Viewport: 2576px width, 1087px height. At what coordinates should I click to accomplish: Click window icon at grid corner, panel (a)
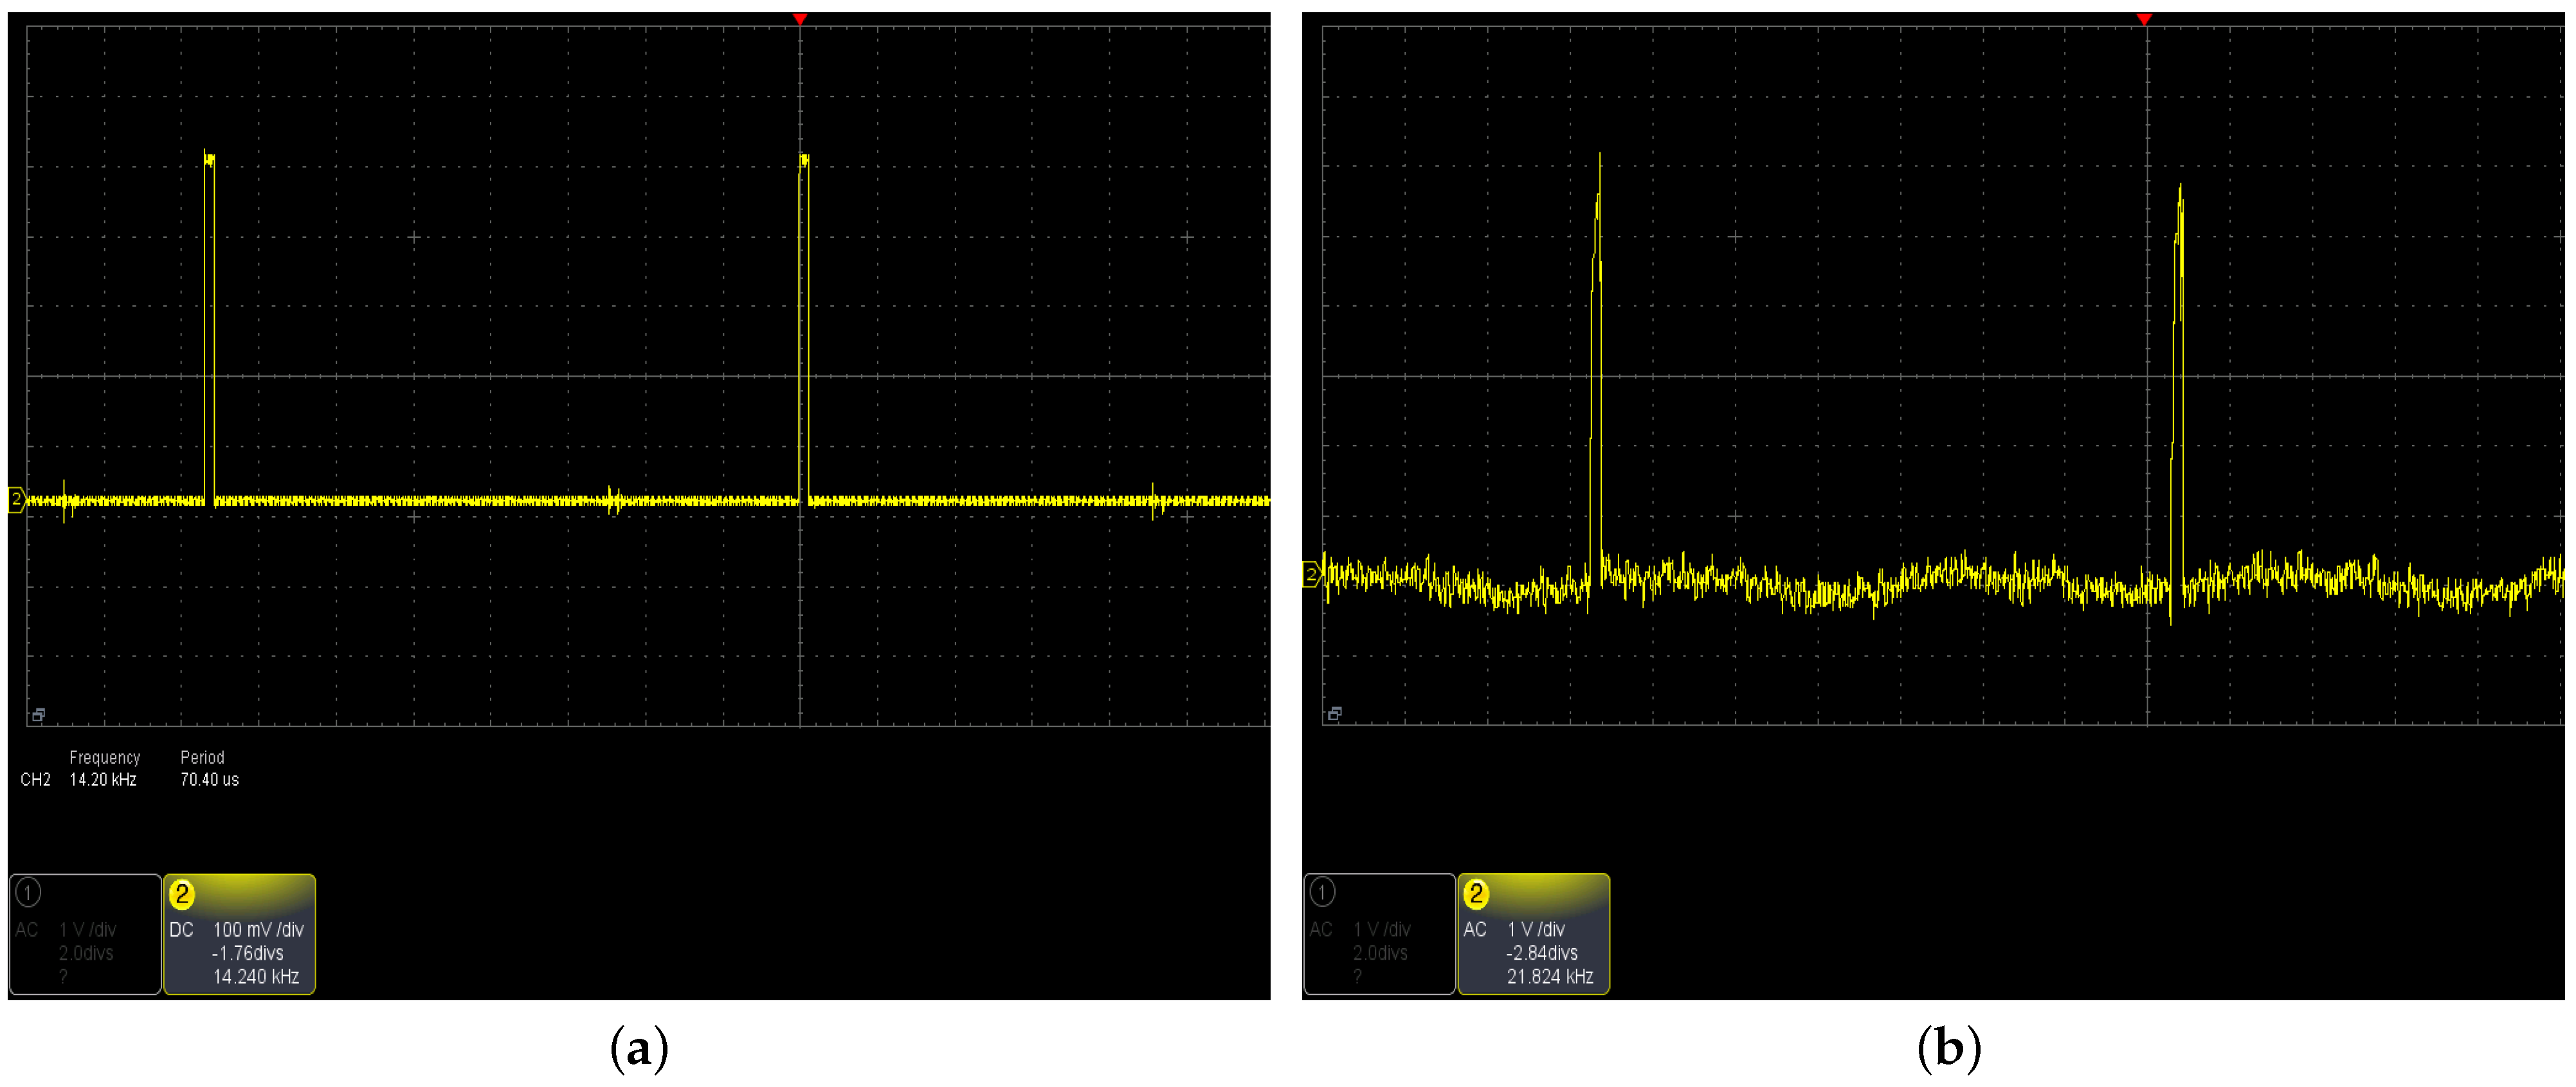38,715
